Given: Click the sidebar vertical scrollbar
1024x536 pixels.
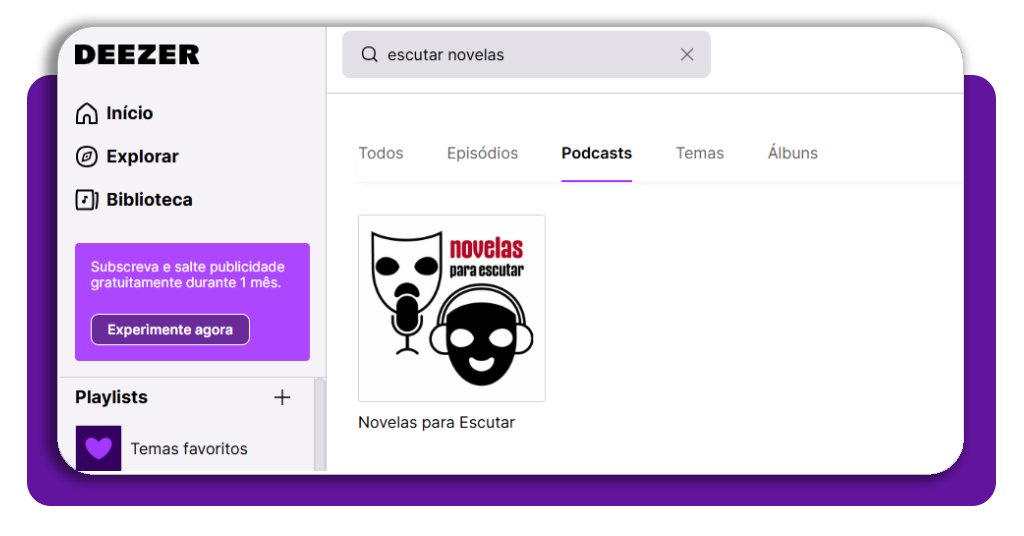Looking at the screenshot, I should click(x=320, y=425).
